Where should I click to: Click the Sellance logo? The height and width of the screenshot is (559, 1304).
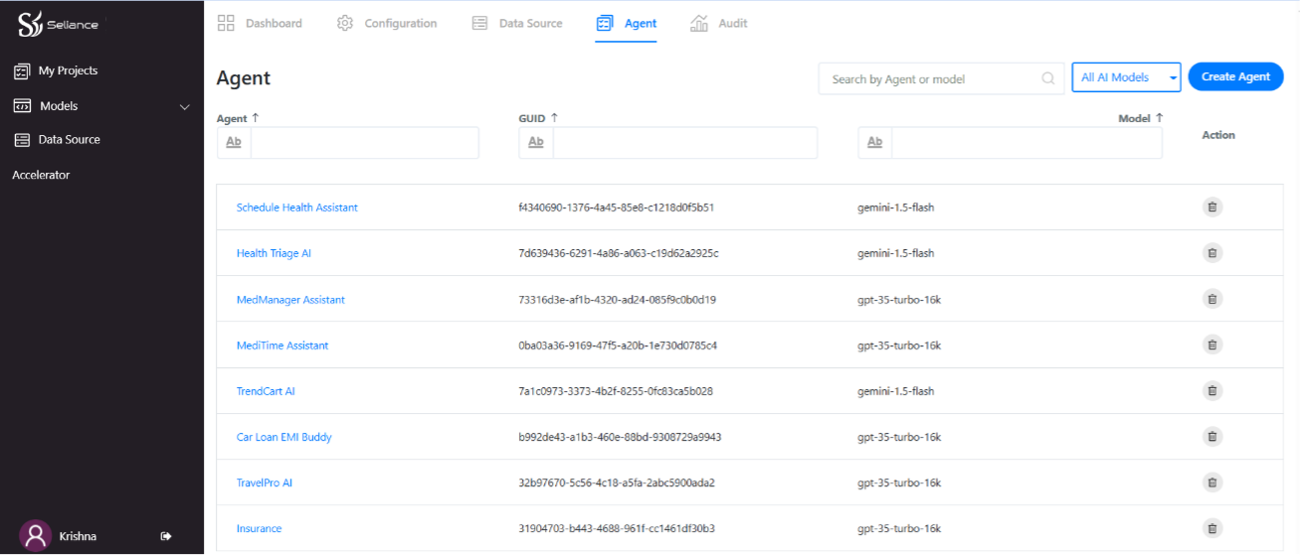[x=58, y=25]
